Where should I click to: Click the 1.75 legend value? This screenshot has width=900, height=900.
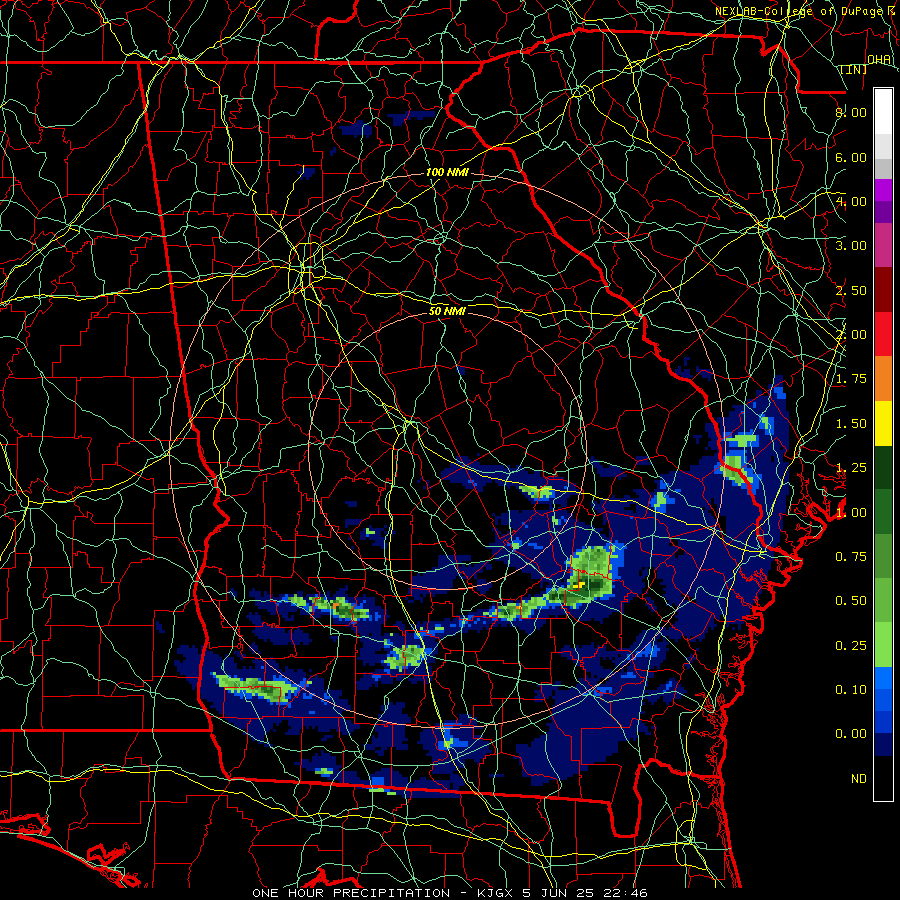851,378
